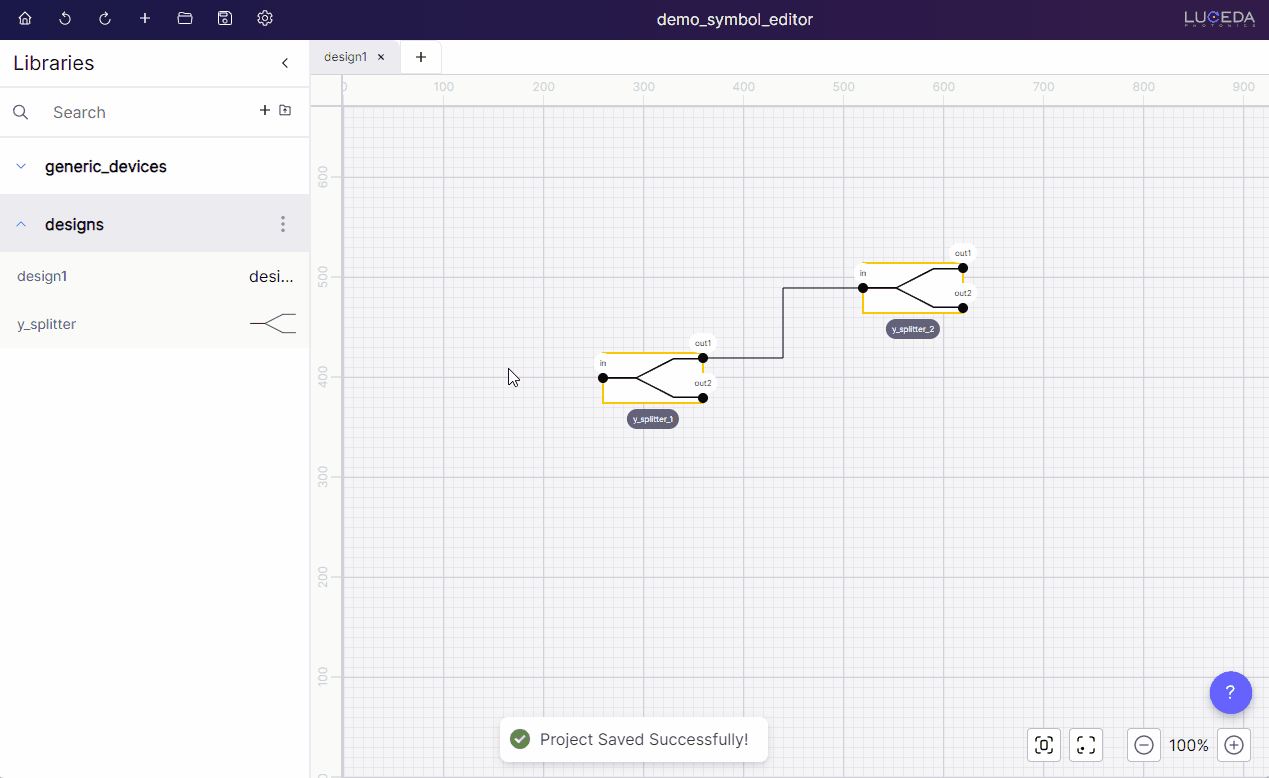Close the design1 tab
Viewport: 1269px width, 778px height.
pos(381,57)
